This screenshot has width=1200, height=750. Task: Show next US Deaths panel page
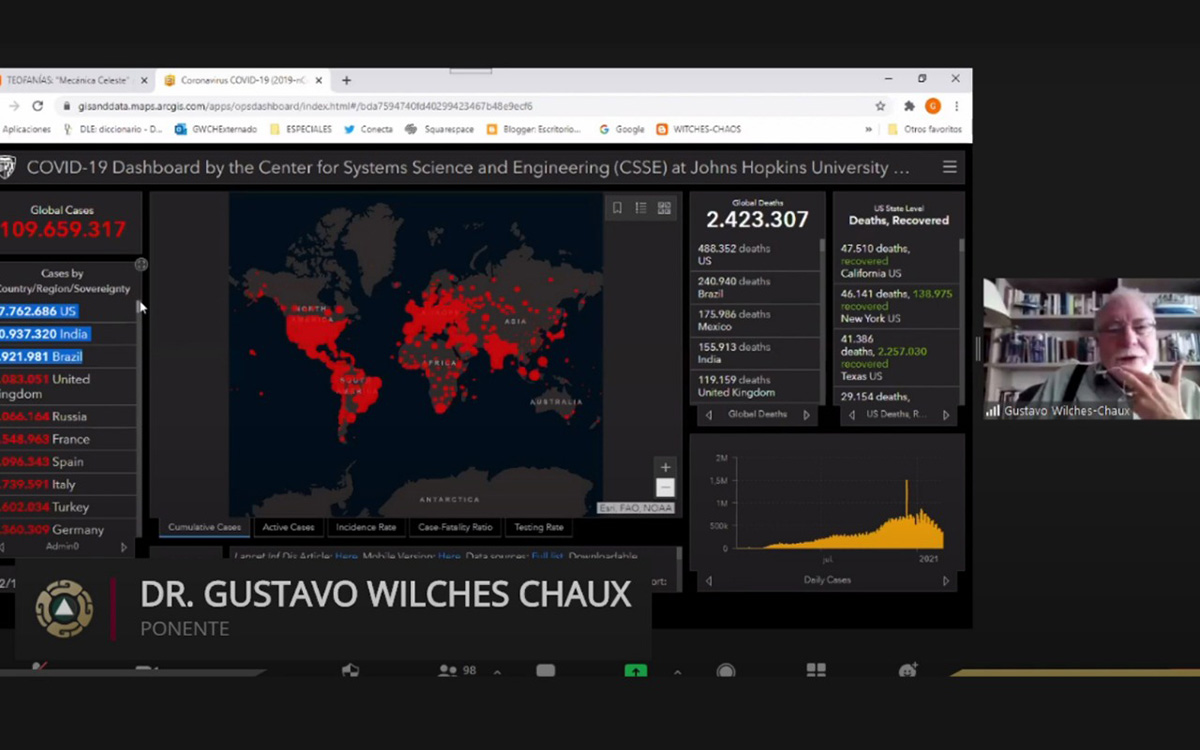click(x=946, y=415)
